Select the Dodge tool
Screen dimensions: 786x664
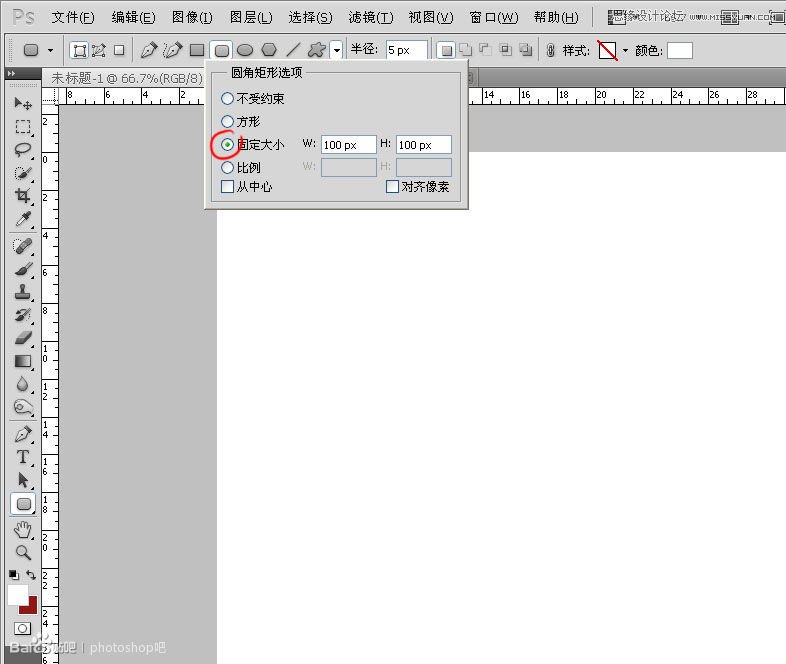pyautogui.click(x=23, y=407)
